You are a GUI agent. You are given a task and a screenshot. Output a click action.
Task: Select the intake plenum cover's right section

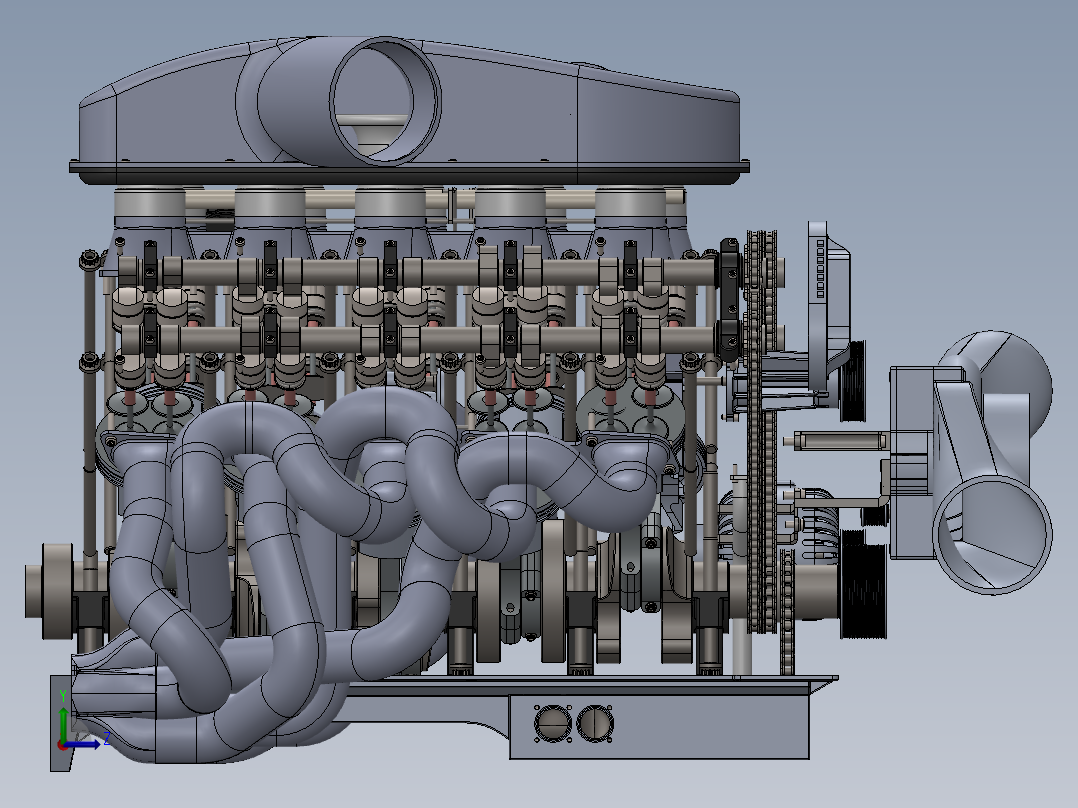pyautogui.click(x=657, y=124)
